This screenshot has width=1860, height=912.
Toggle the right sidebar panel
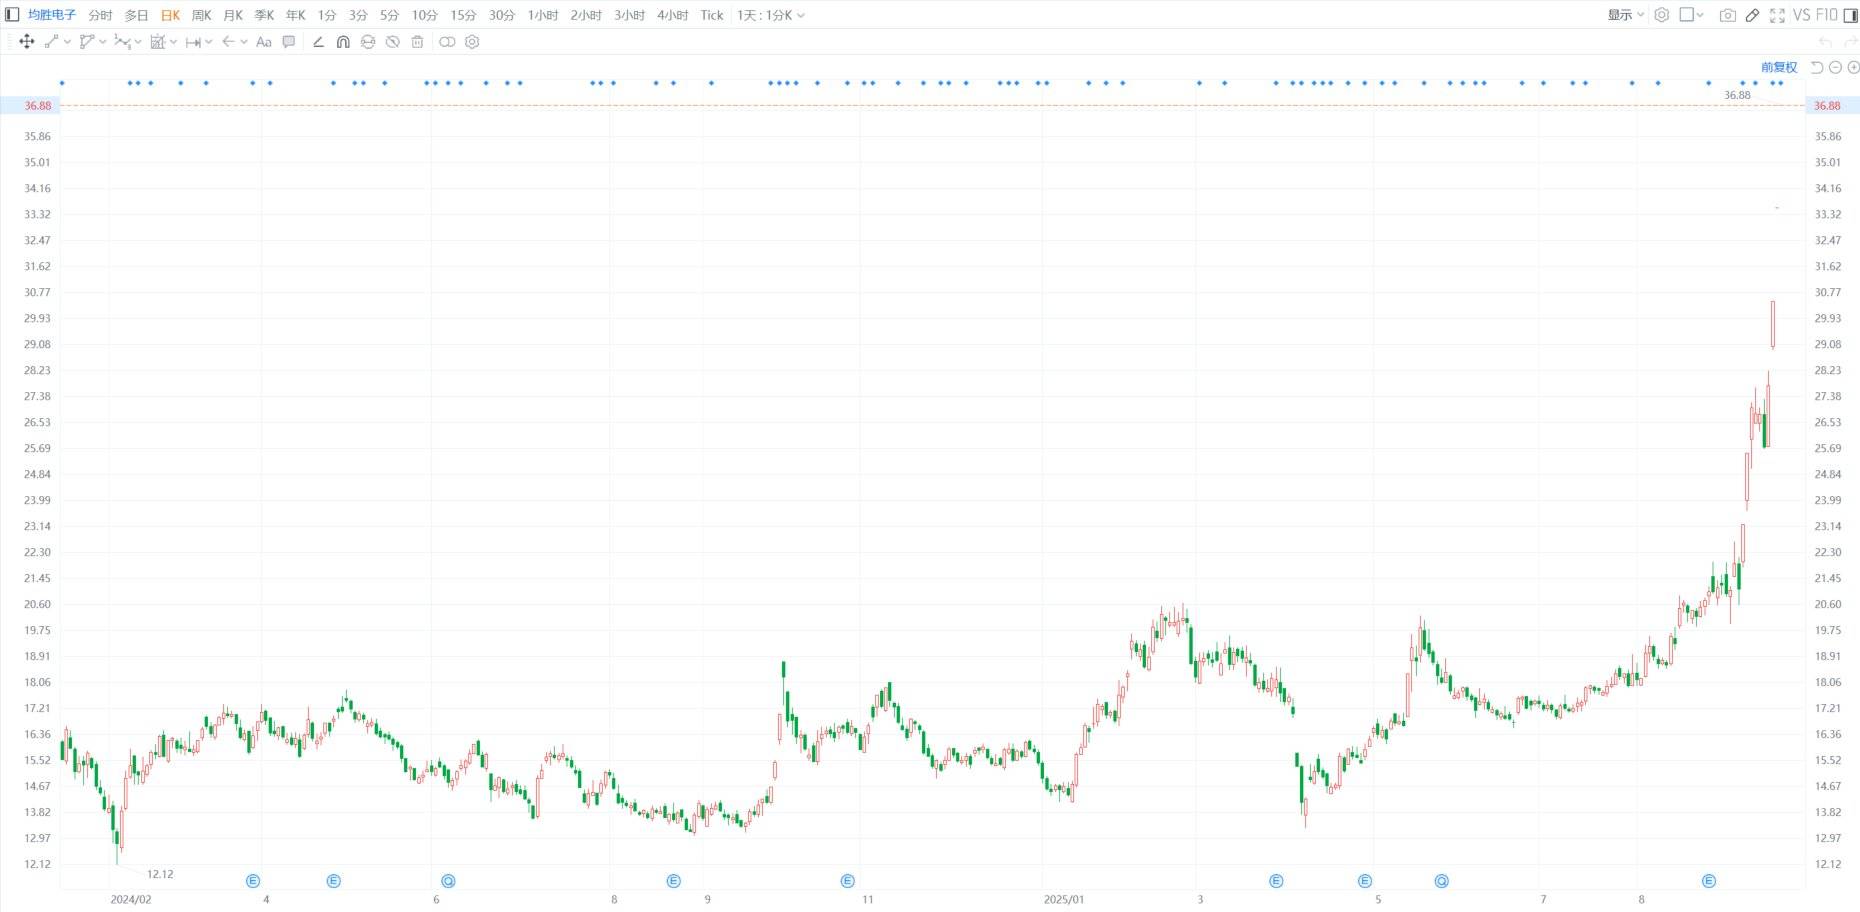(x=1850, y=15)
